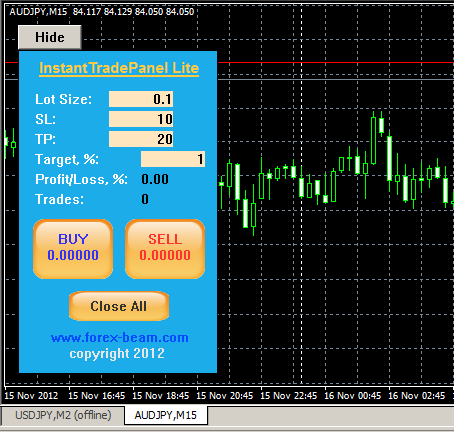Select the SL value field
Image resolution: width=454 pixels, height=432 pixels.
click(141, 119)
